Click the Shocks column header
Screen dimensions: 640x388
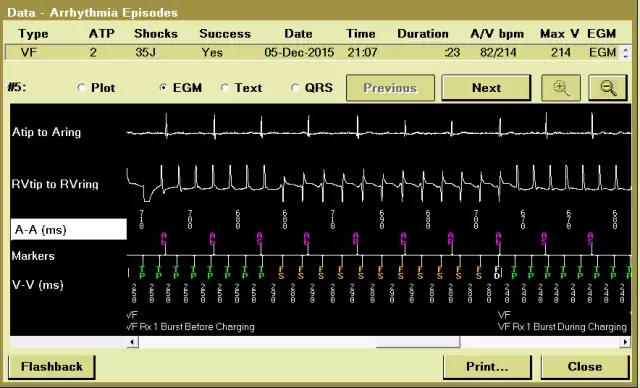(156, 34)
